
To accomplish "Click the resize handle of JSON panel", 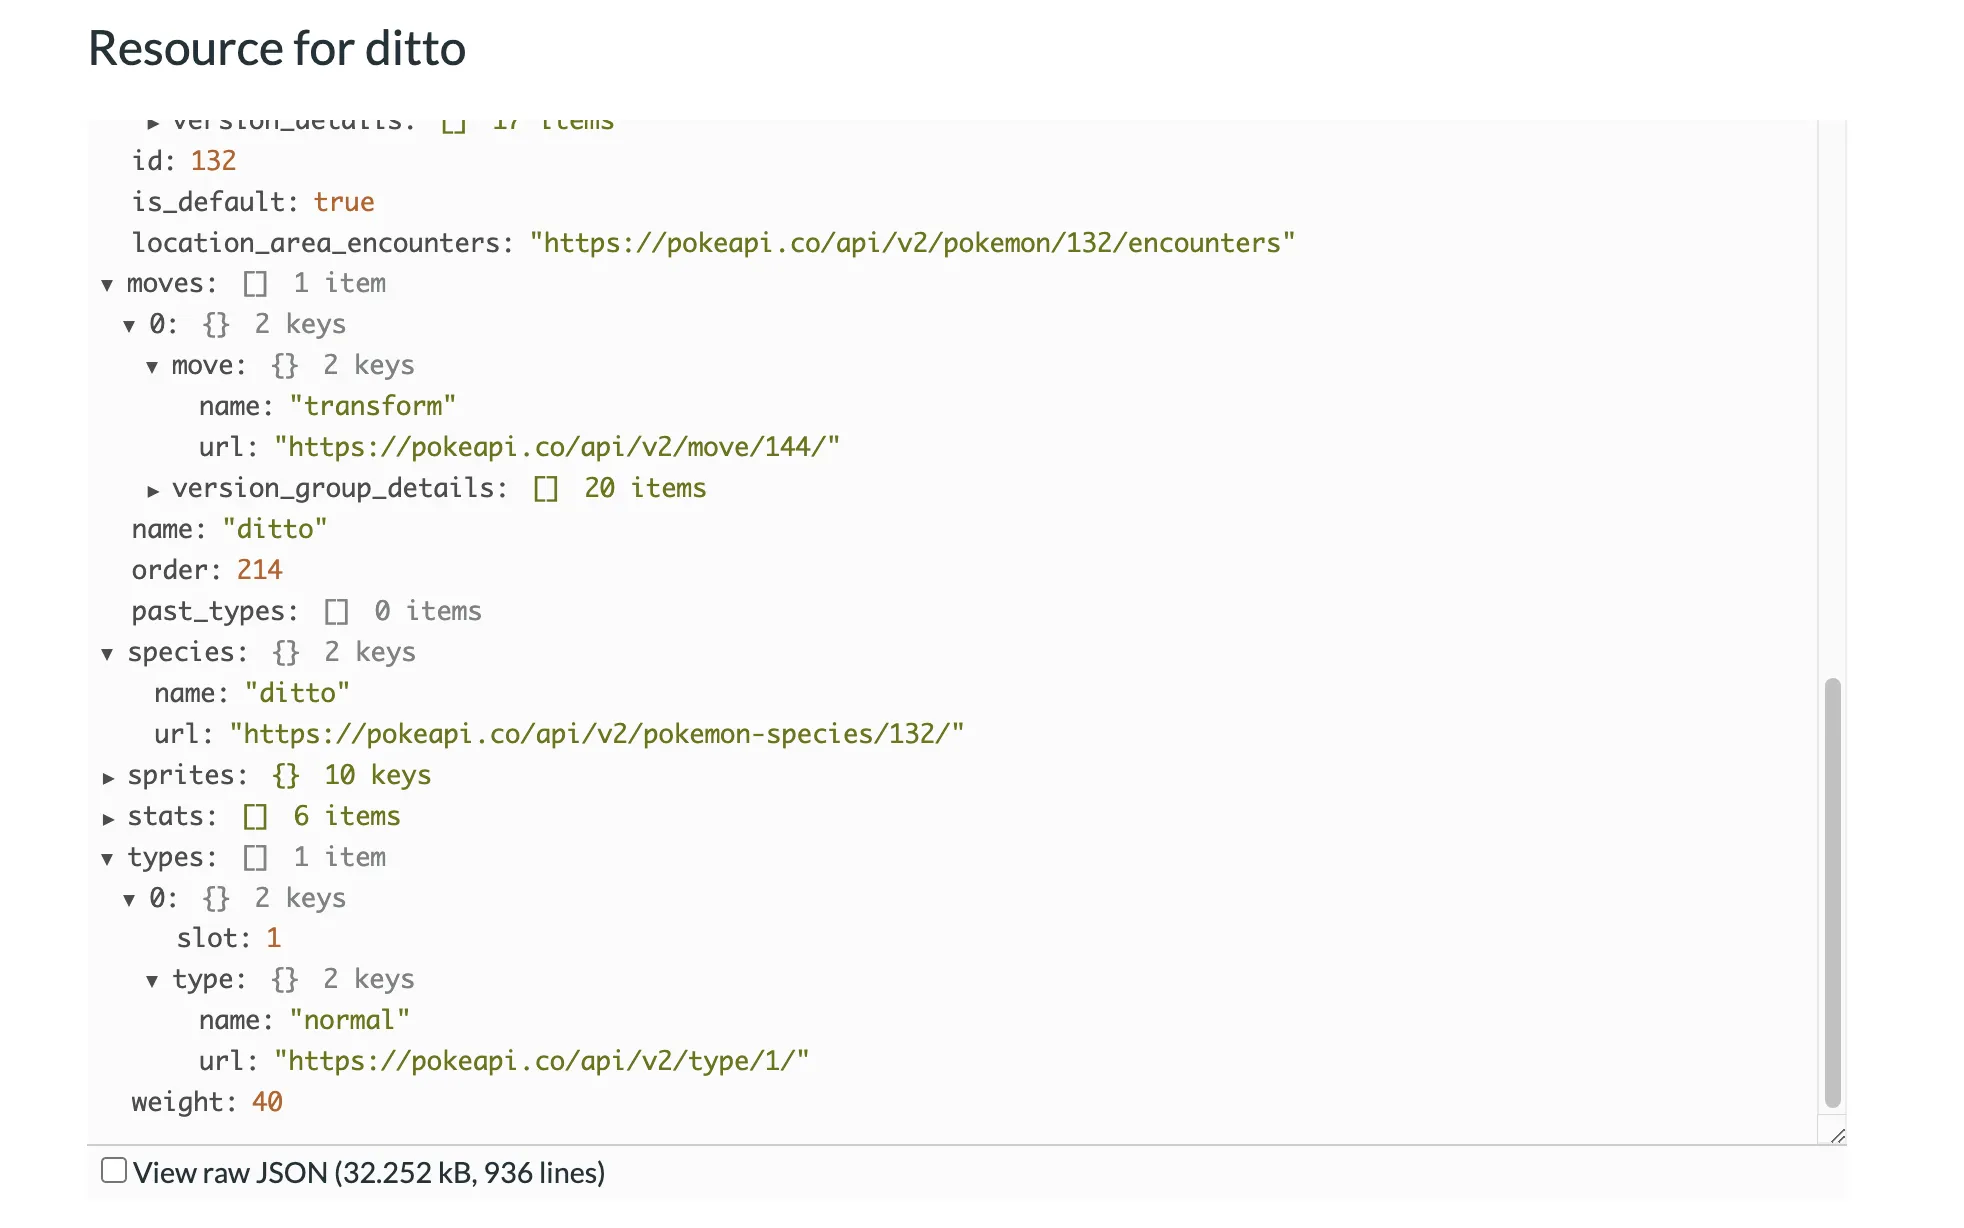I will tap(1837, 1135).
